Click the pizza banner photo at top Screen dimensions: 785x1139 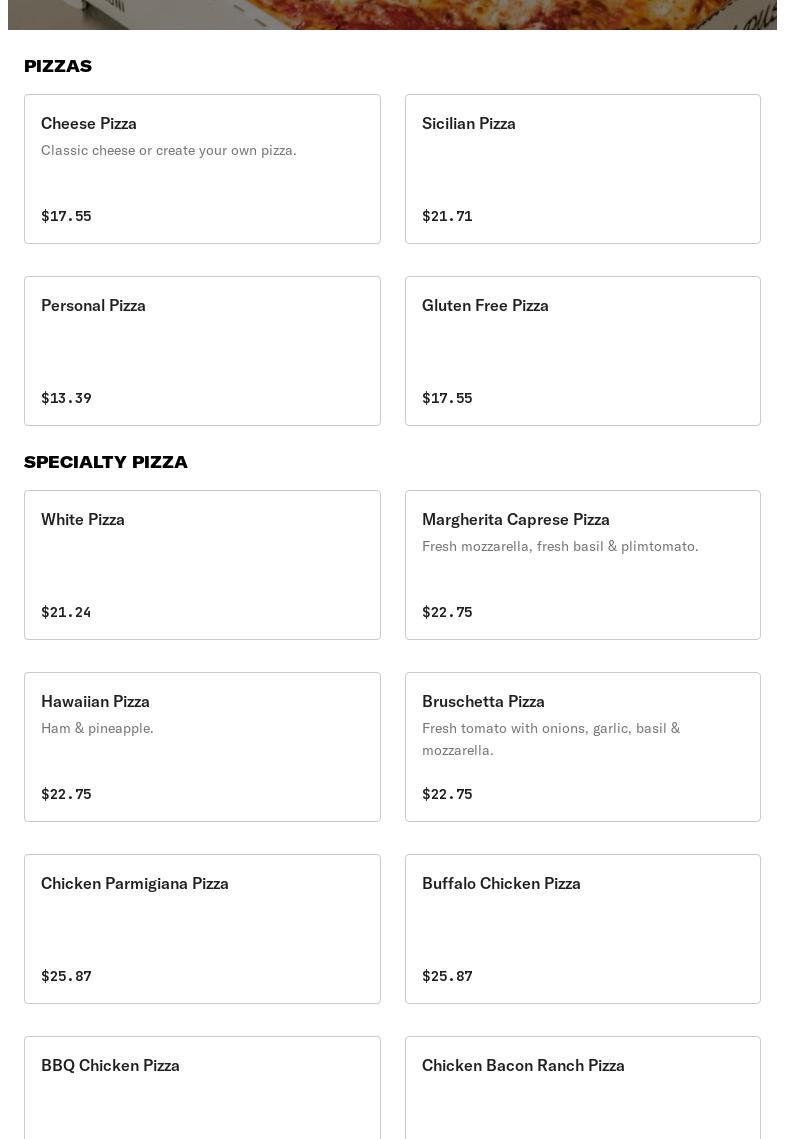[x=392, y=14]
